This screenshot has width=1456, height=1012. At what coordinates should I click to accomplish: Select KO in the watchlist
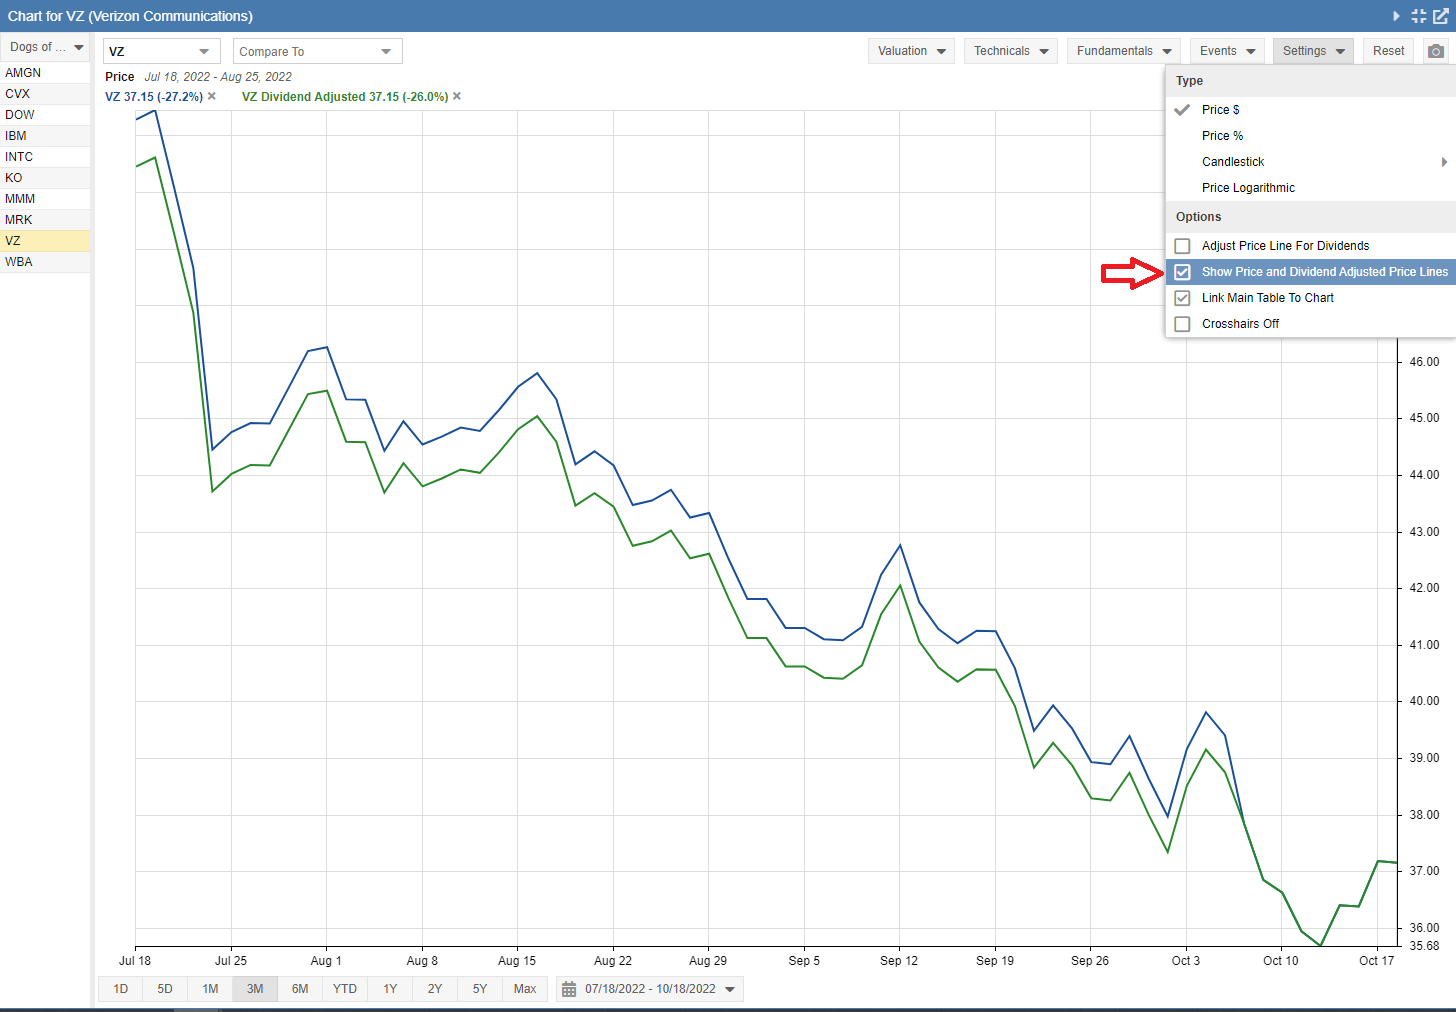45,178
